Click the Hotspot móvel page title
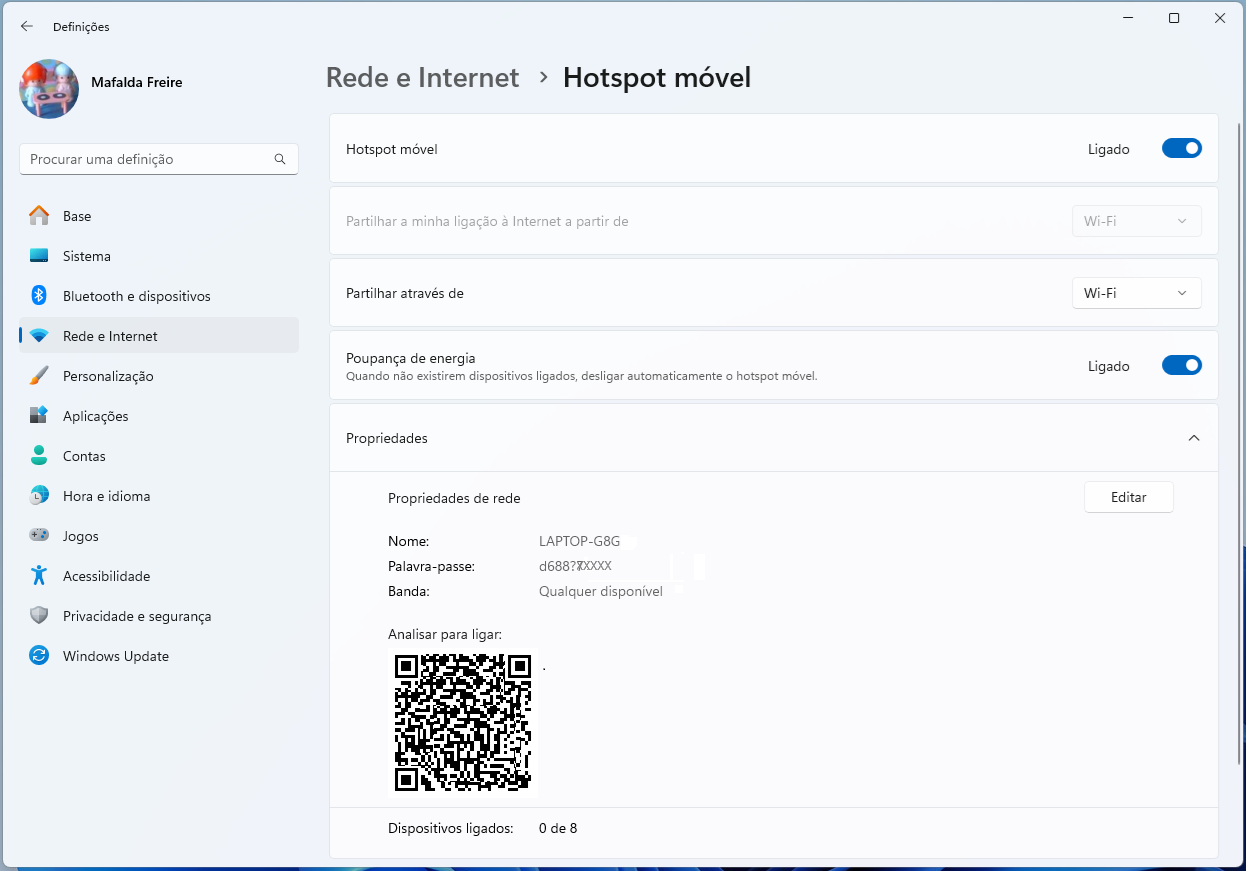 pyautogui.click(x=657, y=78)
